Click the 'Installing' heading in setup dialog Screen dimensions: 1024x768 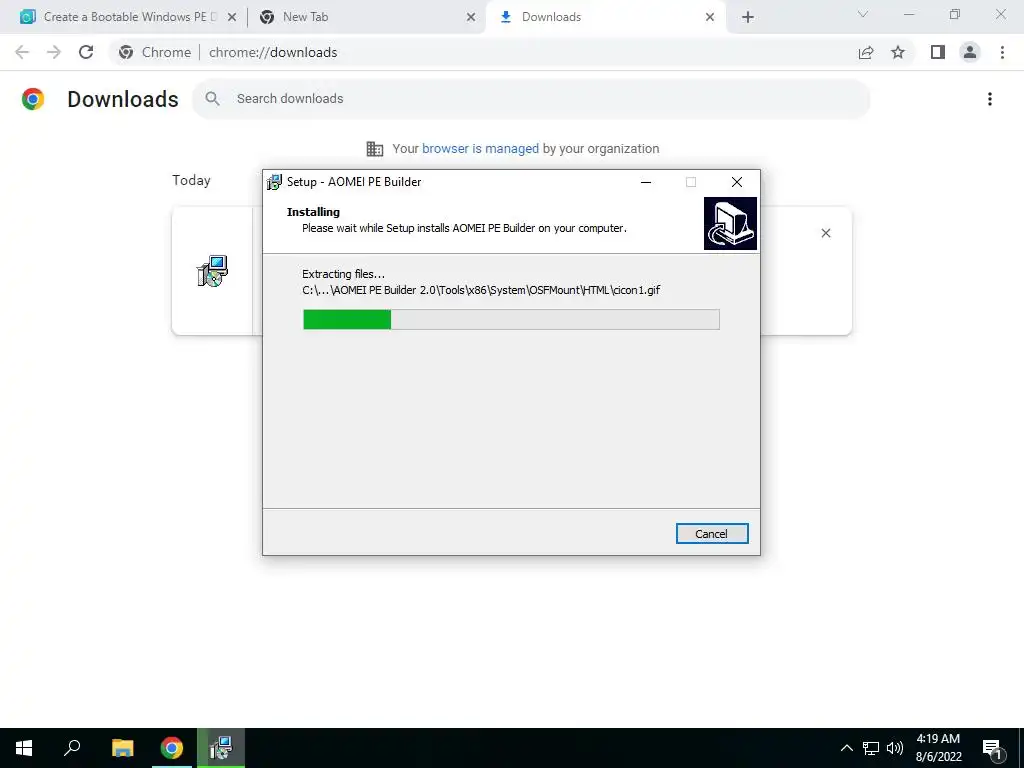coord(313,212)
